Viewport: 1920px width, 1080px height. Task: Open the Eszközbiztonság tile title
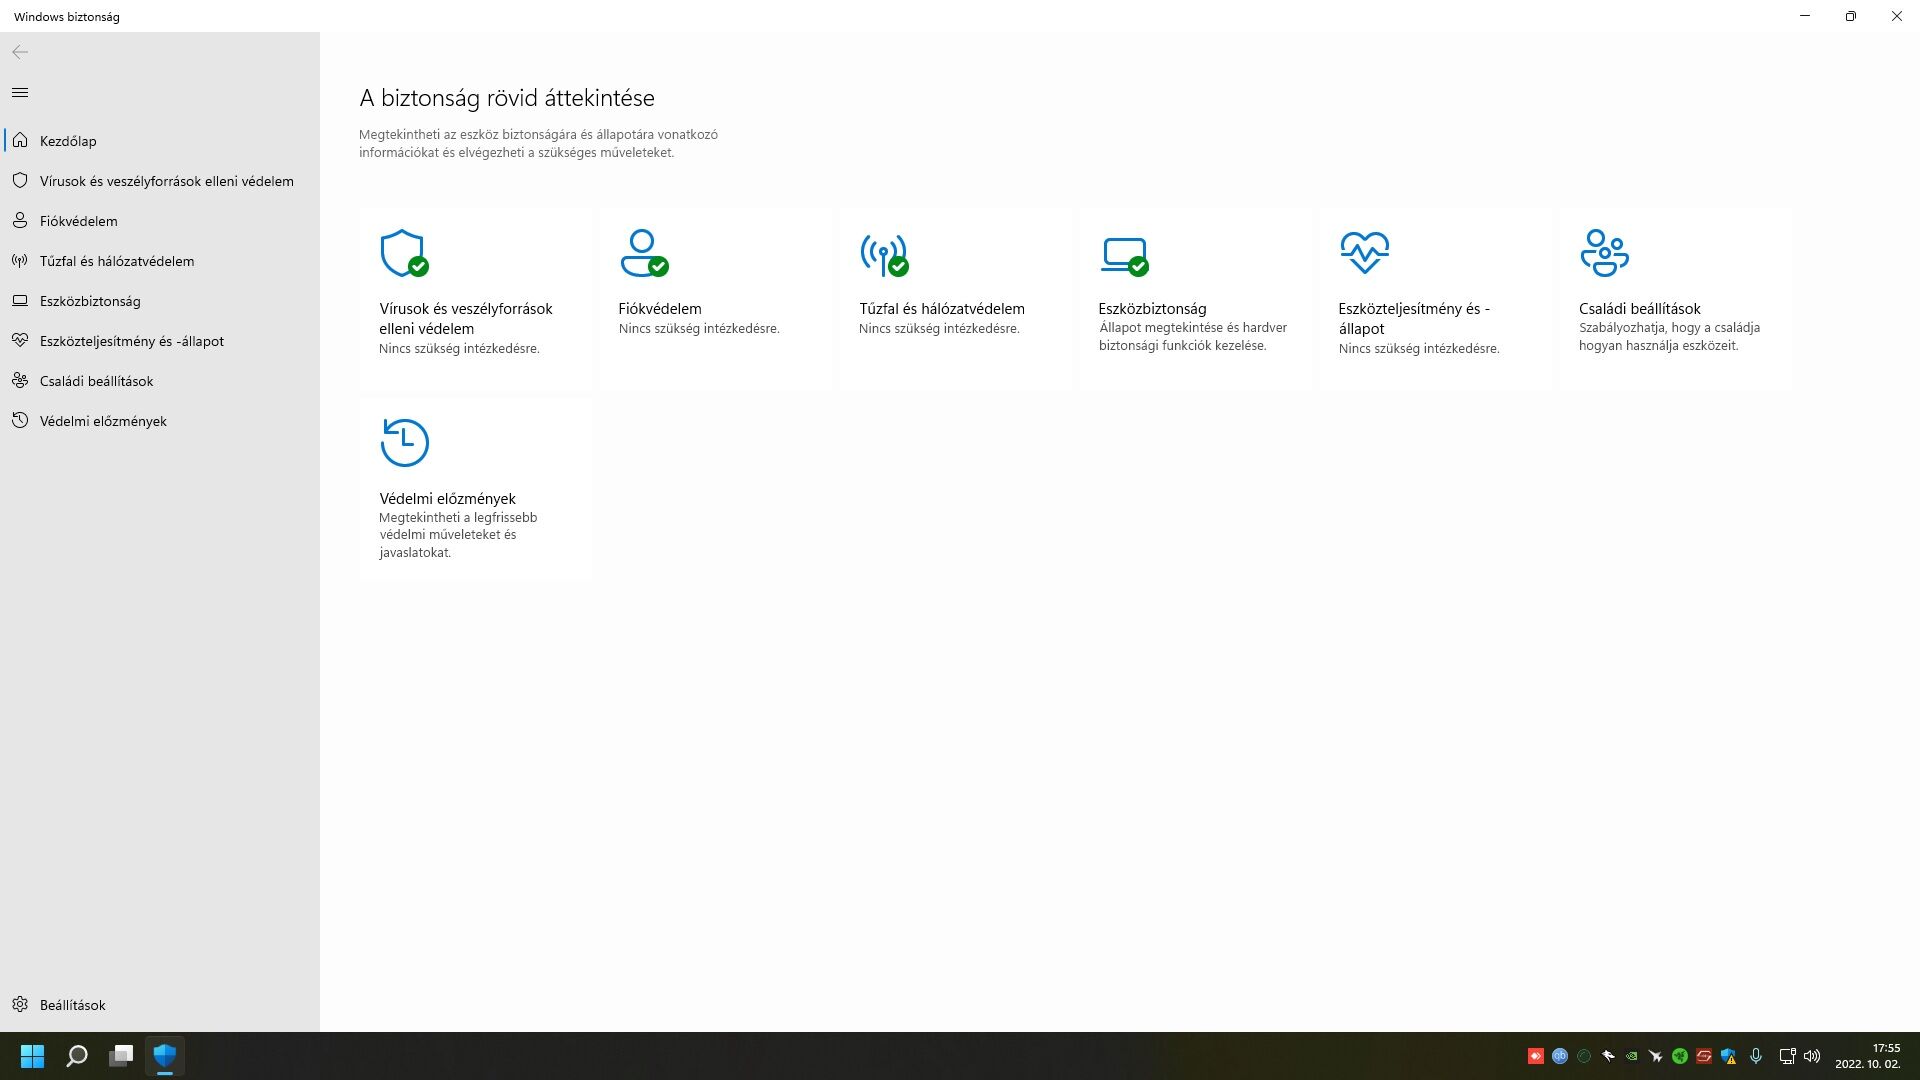tap(1152, 309)
